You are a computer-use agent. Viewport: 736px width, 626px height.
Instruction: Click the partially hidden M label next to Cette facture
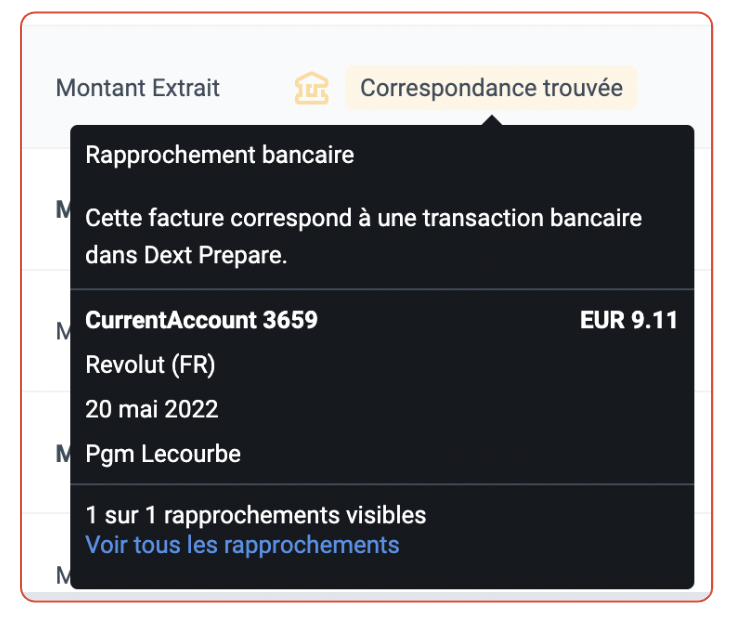63,209
